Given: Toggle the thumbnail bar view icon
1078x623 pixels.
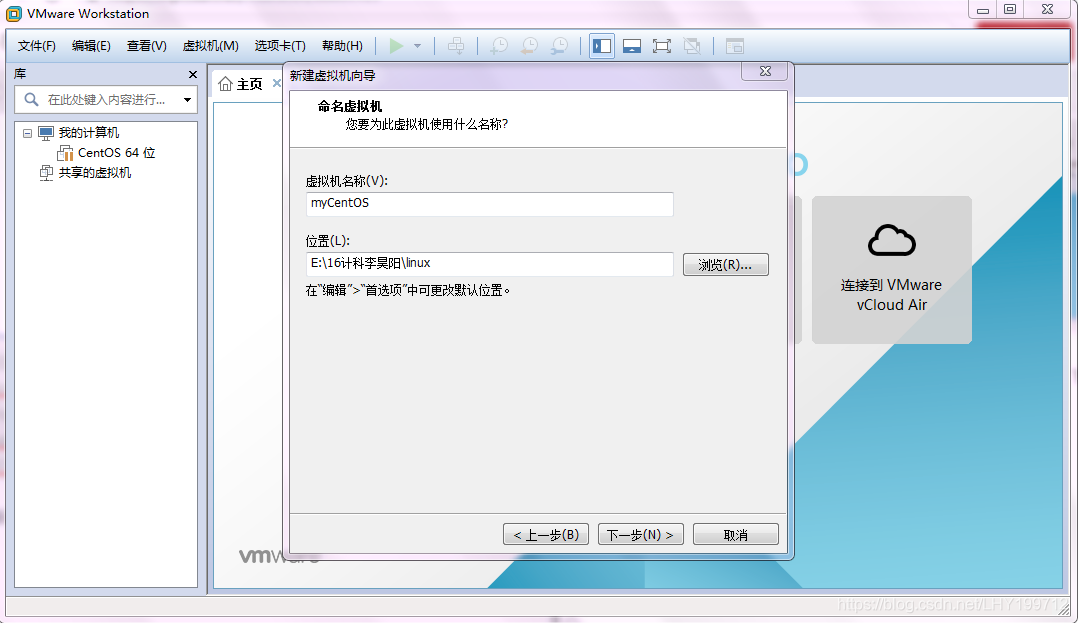Looking at the screenshot, I should tap(632, 46).
